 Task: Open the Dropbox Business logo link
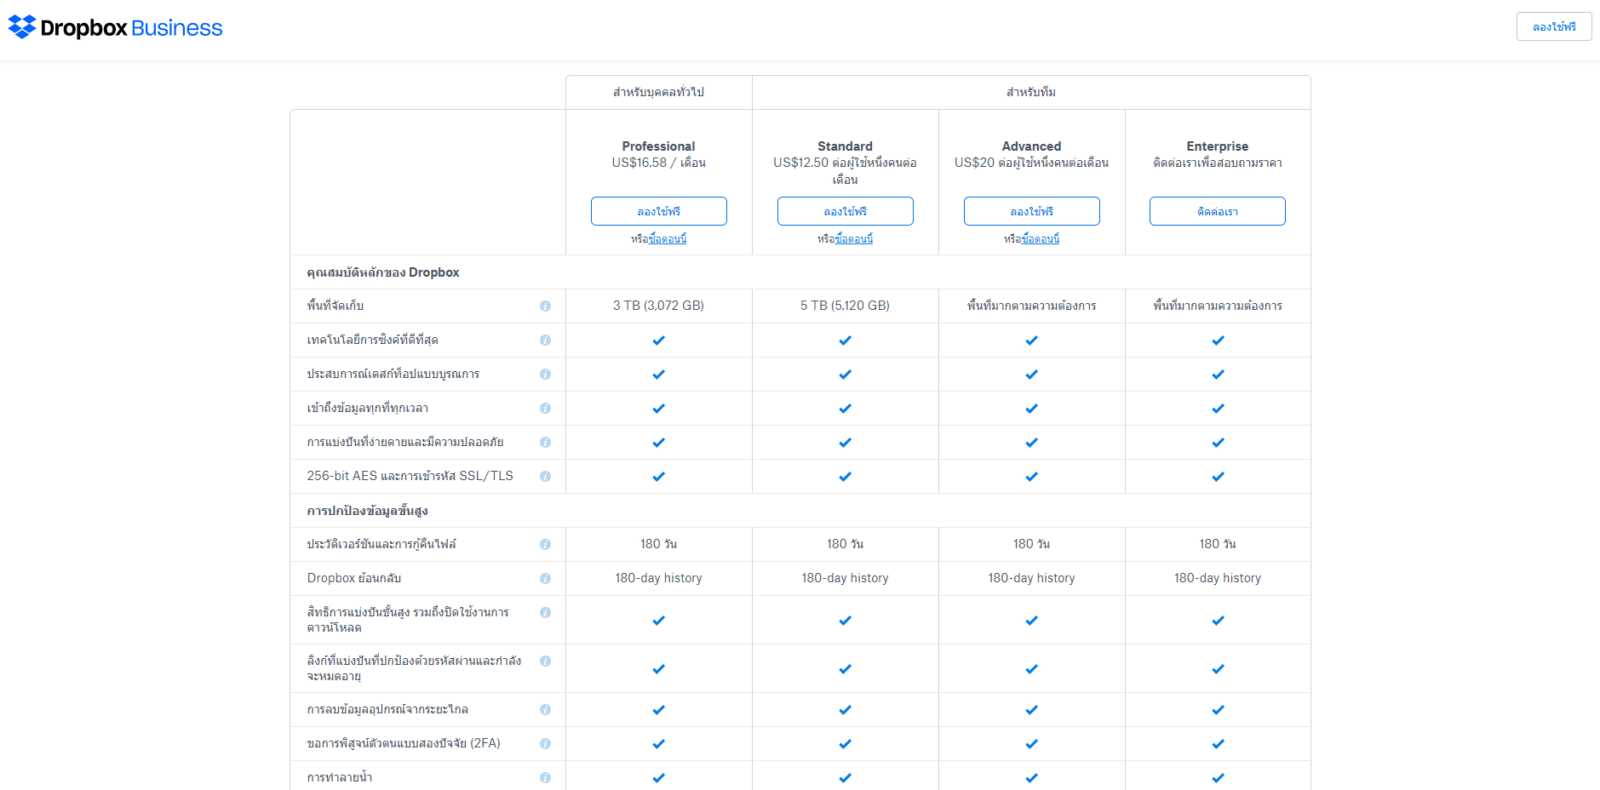pos(115,27)
